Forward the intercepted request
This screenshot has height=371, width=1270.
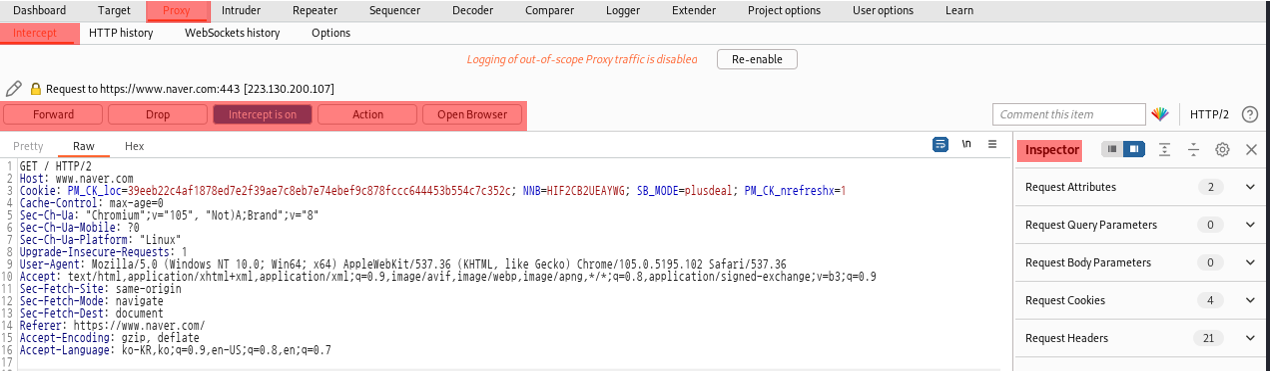[53, 114]
